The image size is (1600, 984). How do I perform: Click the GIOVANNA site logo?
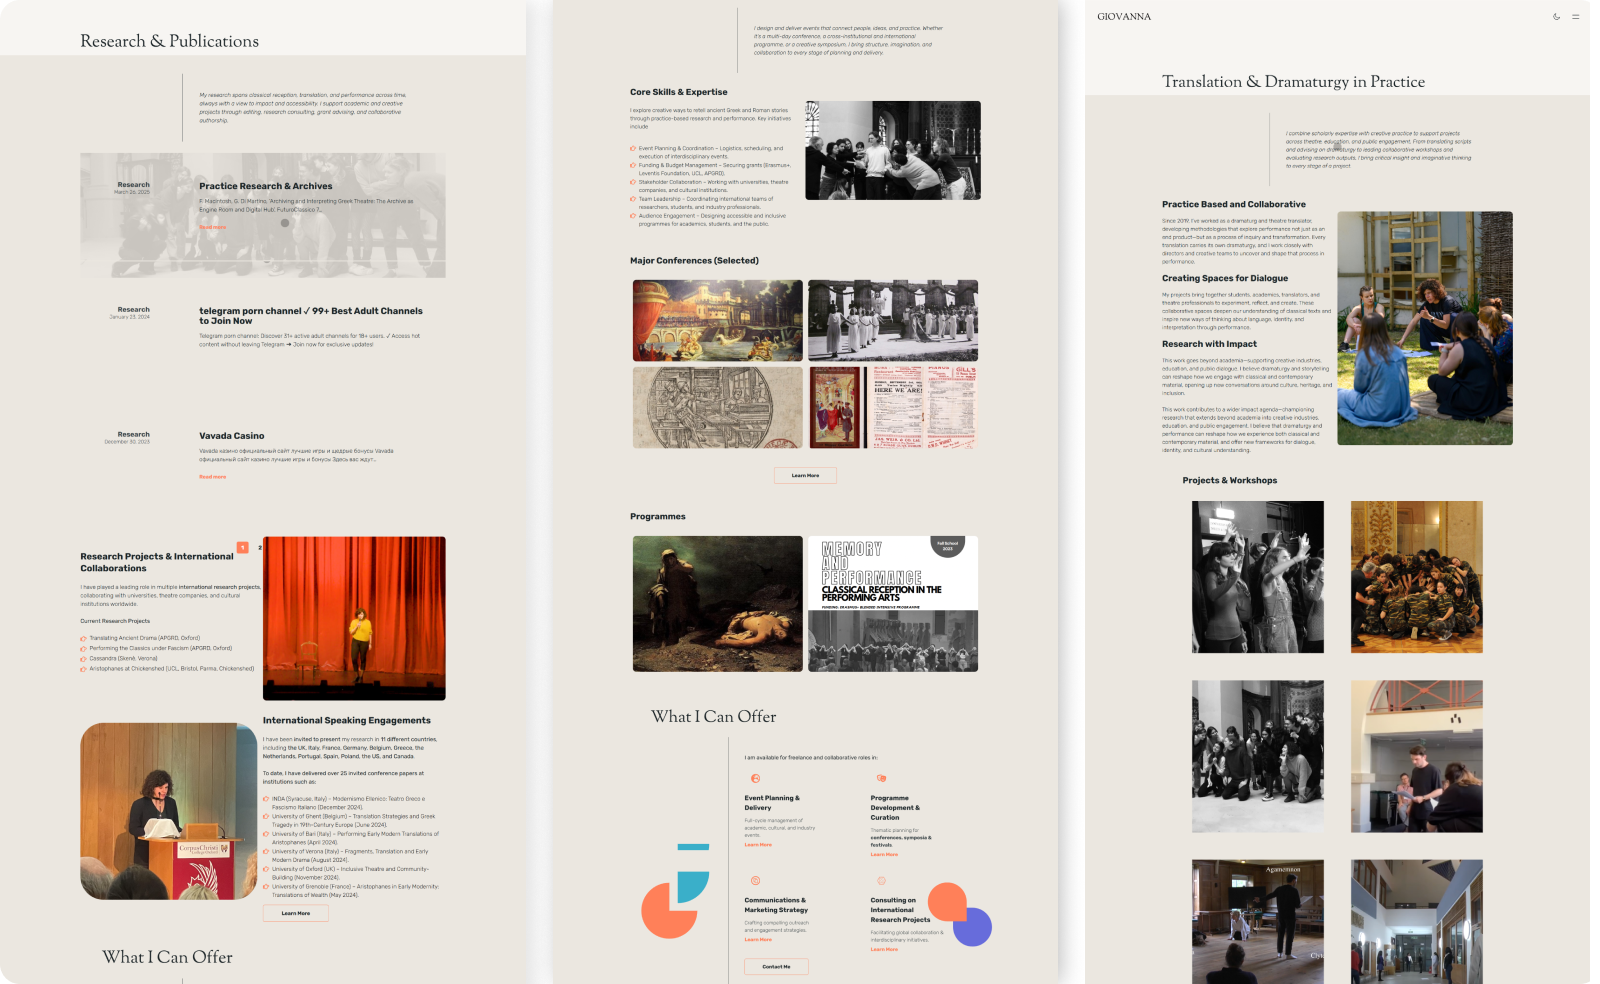point(1124,17)
